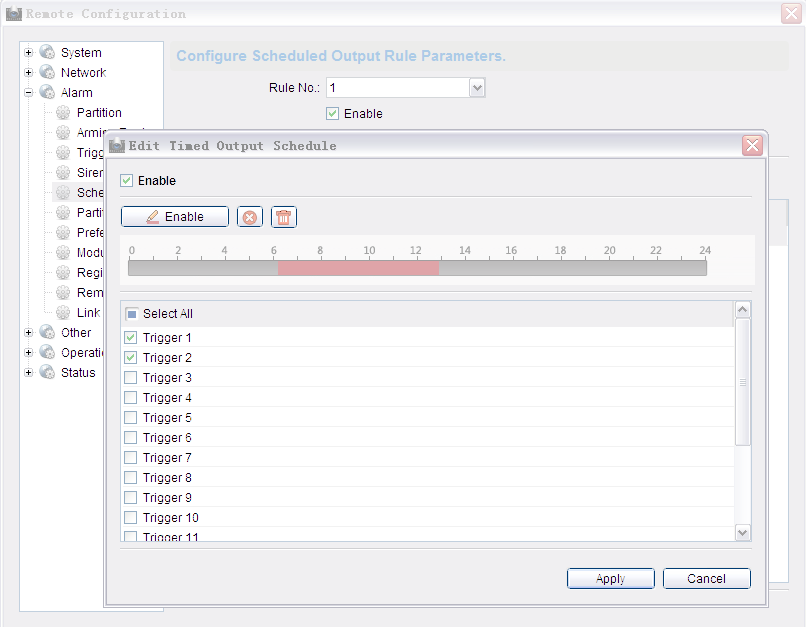
Task: Click the Cancel button
Action: [706, 579]
